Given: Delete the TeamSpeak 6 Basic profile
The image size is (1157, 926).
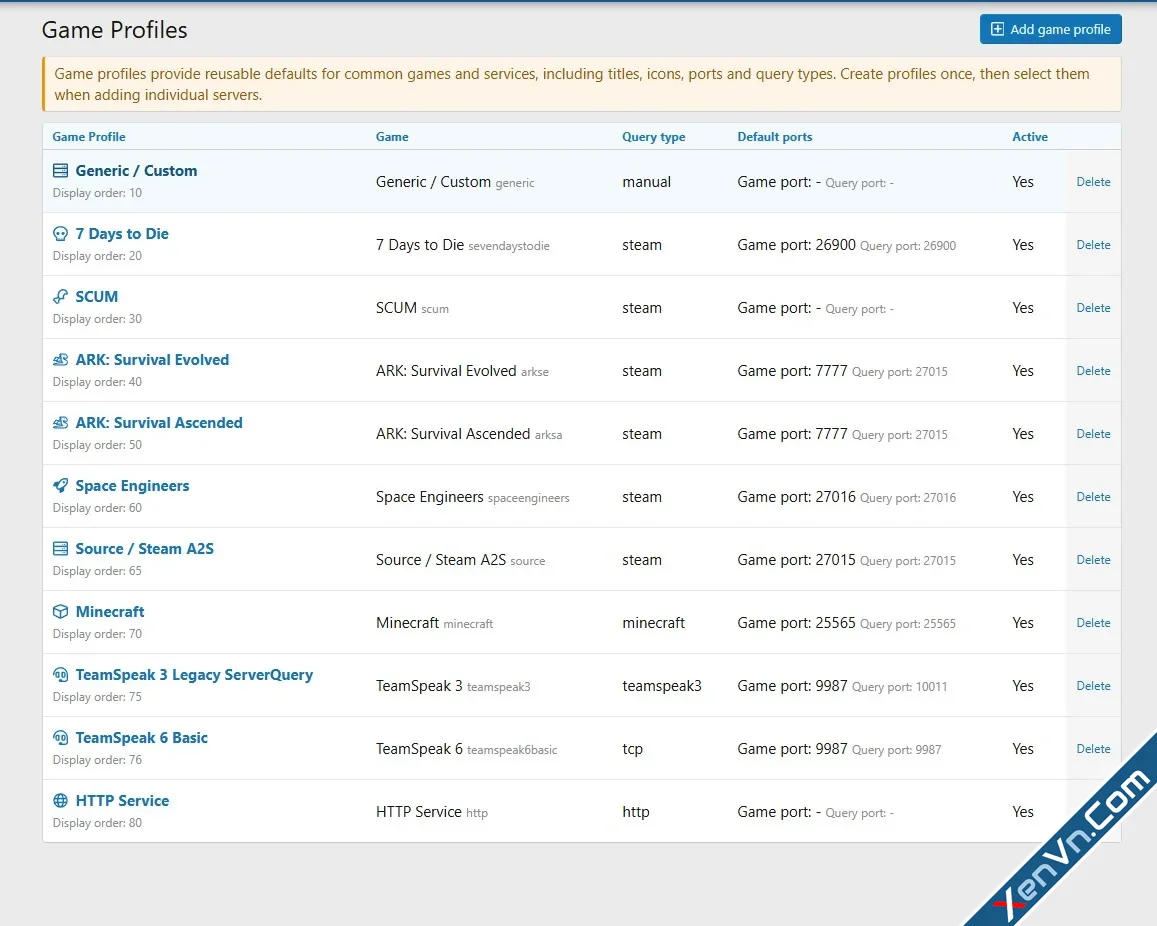Looking at the screenshot, I should click(x=1093, y=749).
